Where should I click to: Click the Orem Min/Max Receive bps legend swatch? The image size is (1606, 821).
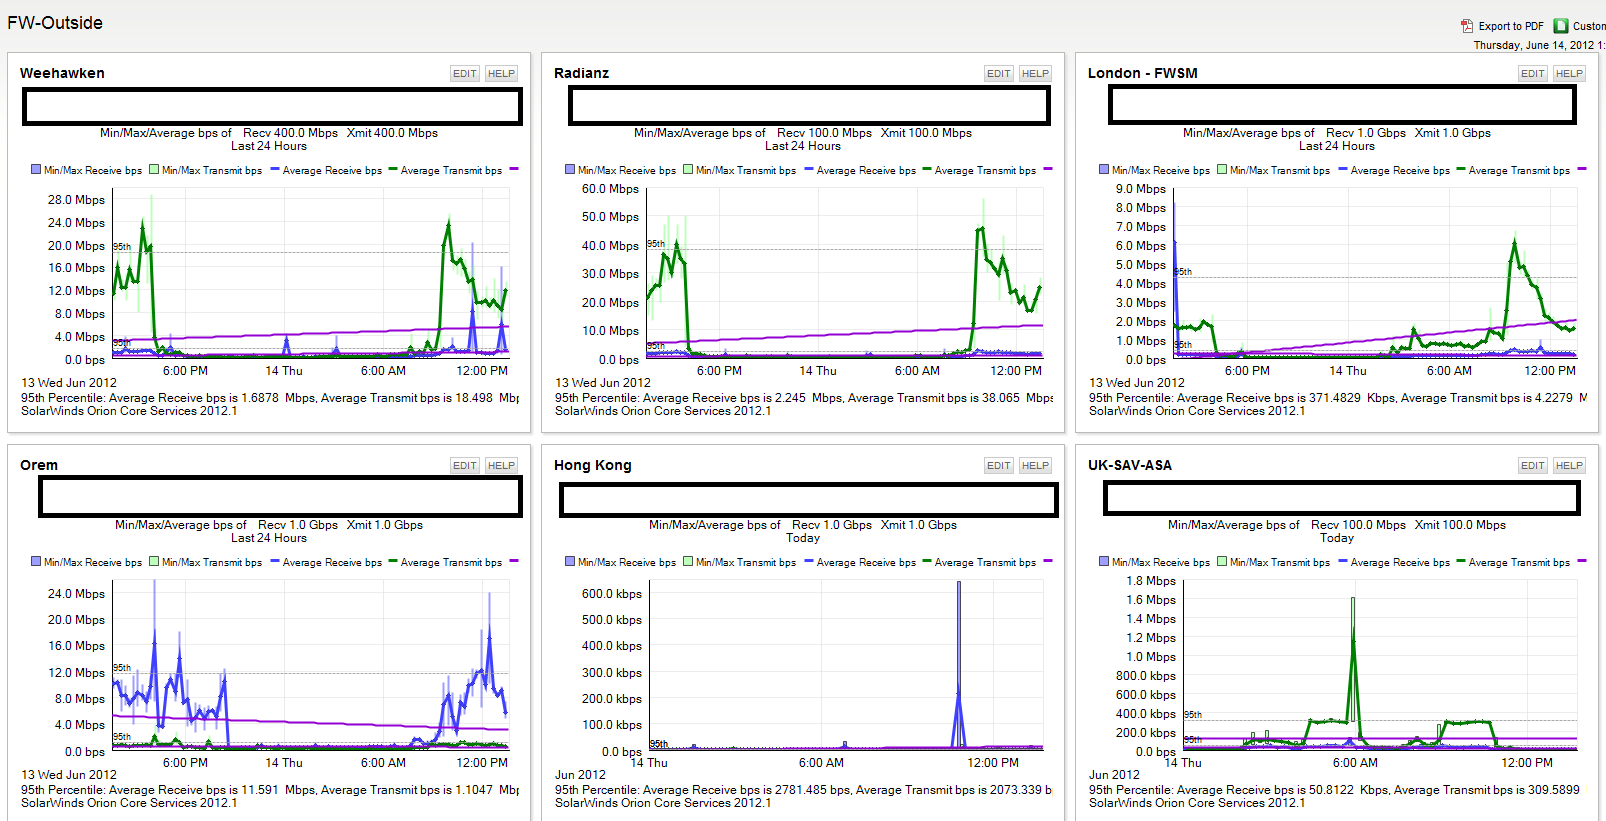pos(36,562)
